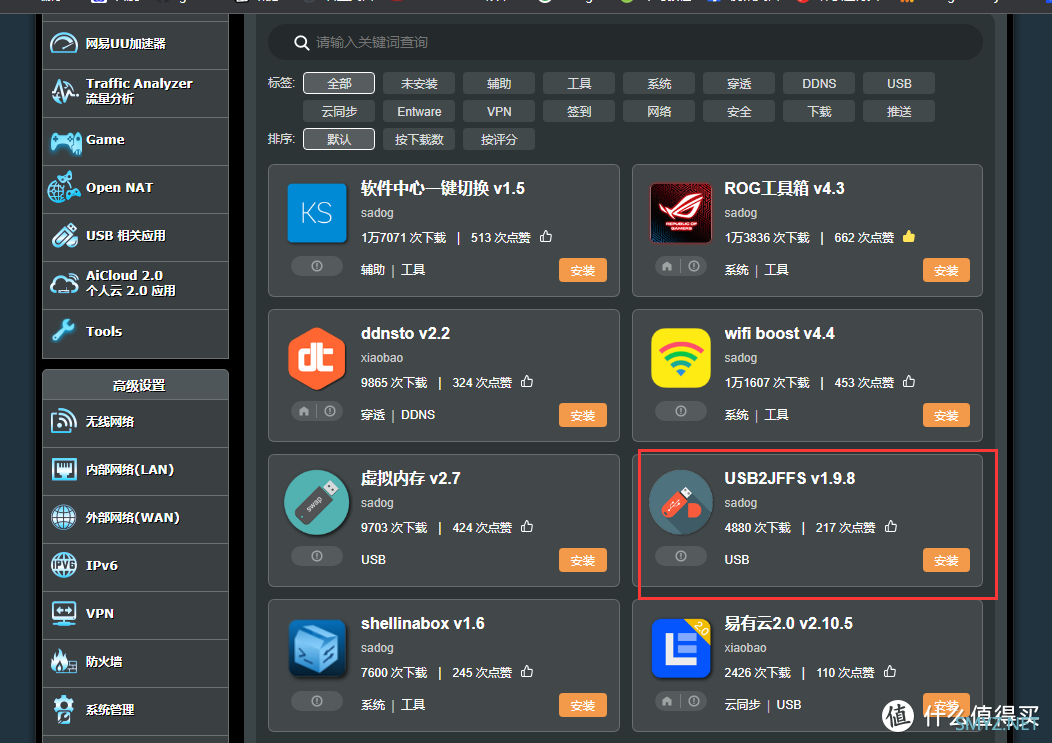
Task: Filter by the 签到 tag
Action: (579, 111)
